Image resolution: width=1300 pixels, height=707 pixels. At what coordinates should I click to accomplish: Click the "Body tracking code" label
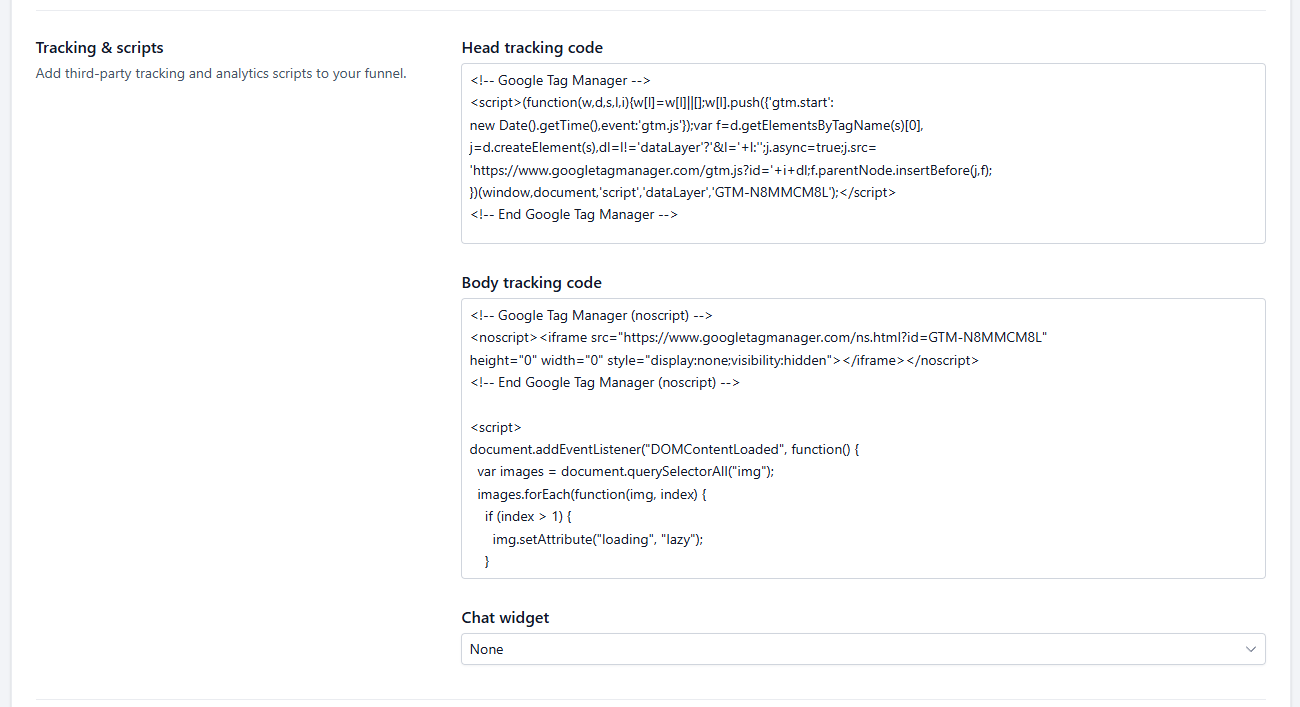tap(532, 283)
